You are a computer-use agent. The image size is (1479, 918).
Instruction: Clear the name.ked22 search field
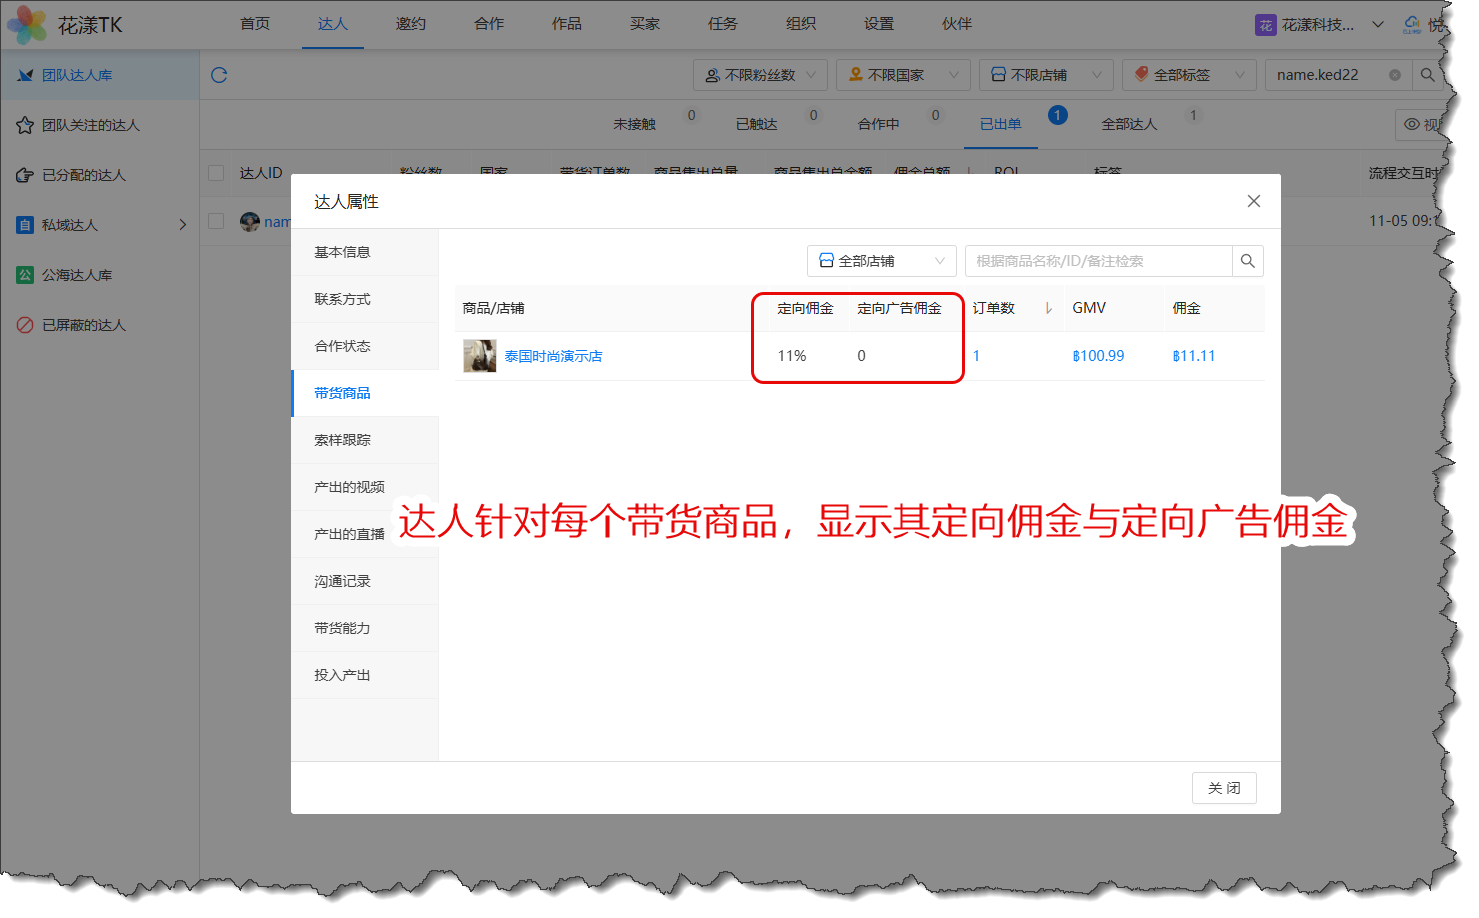pos(1394,75)
